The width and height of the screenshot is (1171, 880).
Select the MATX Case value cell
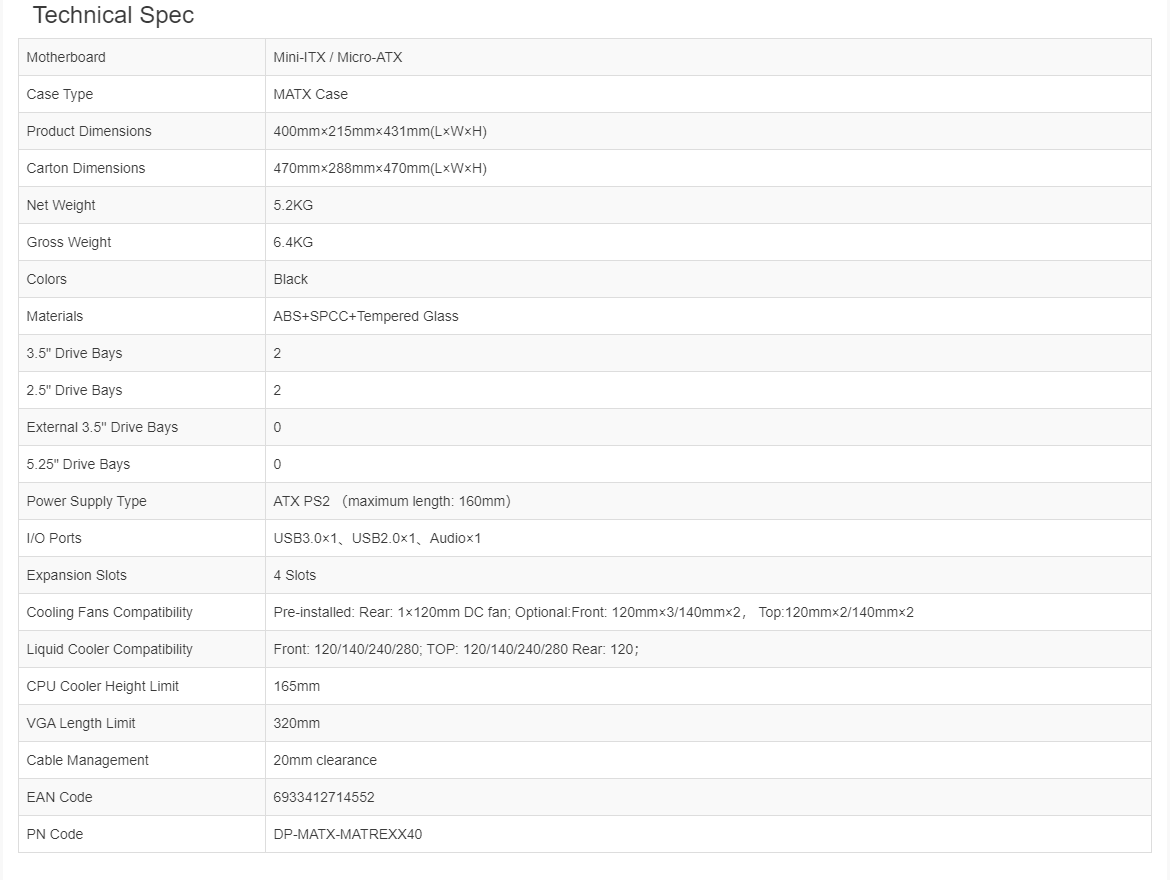708,94
